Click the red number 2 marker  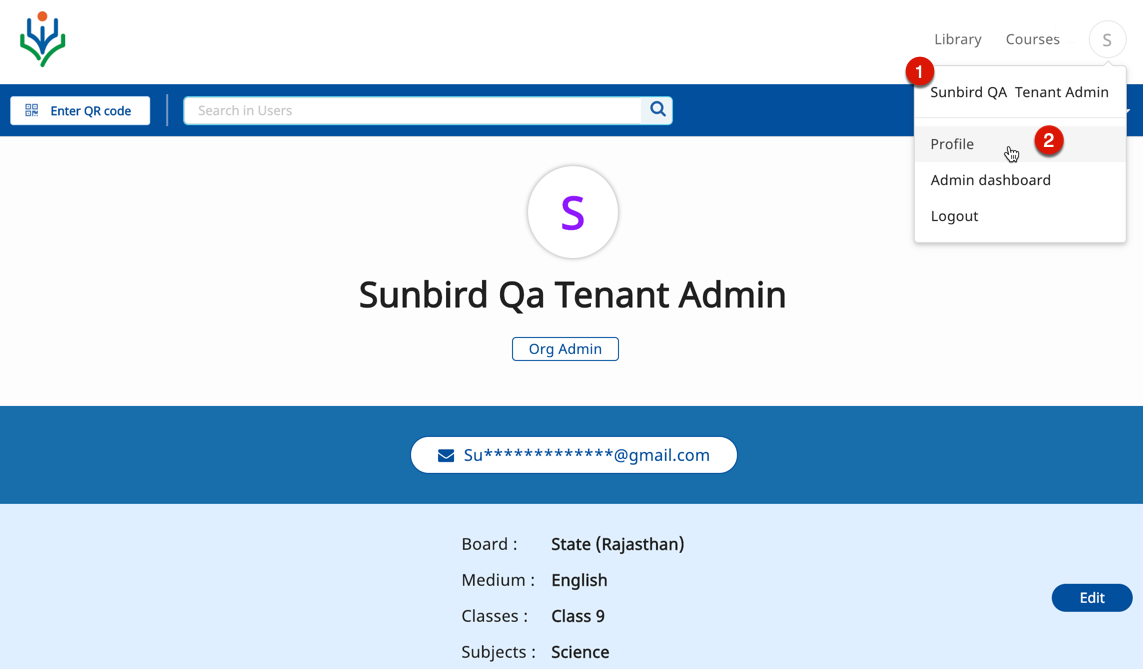tap(1048, 141)
